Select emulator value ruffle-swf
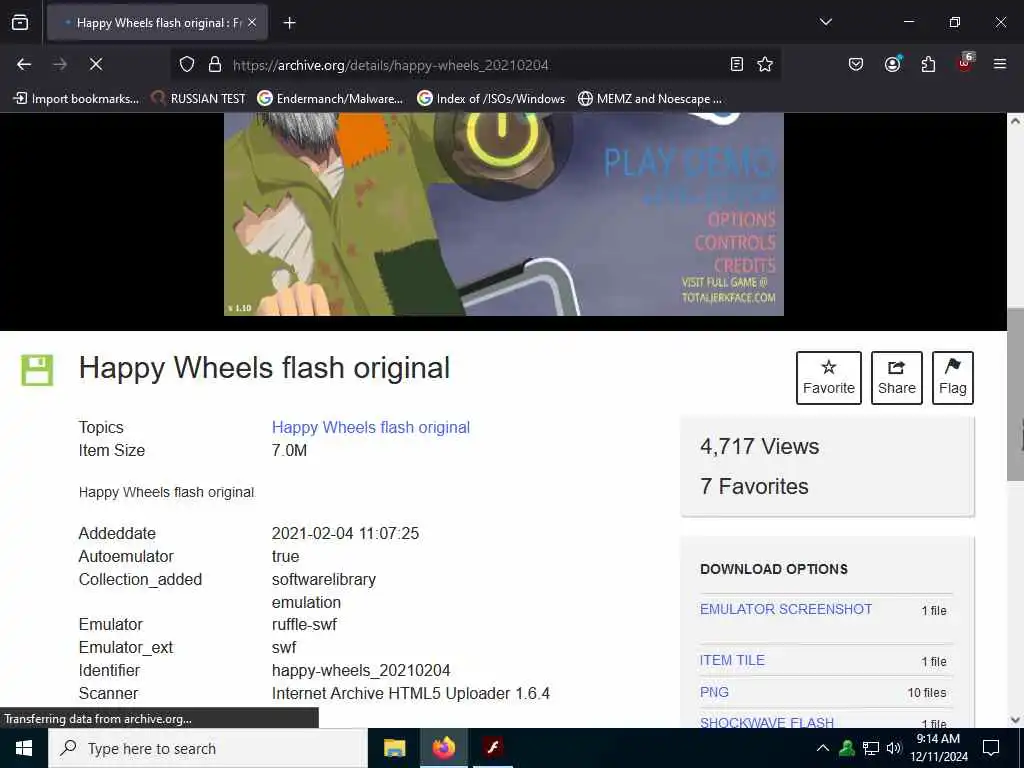 tap(304, 624)
